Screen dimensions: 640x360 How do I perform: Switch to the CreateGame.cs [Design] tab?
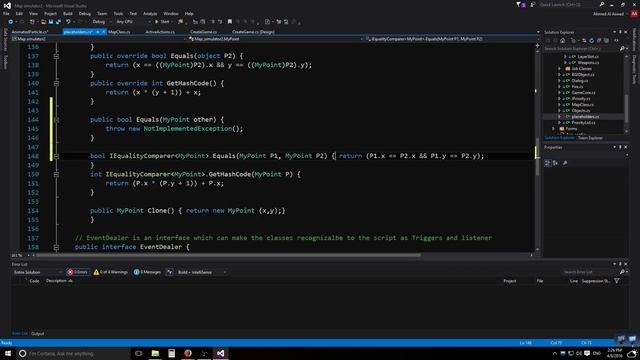(253, 32)
